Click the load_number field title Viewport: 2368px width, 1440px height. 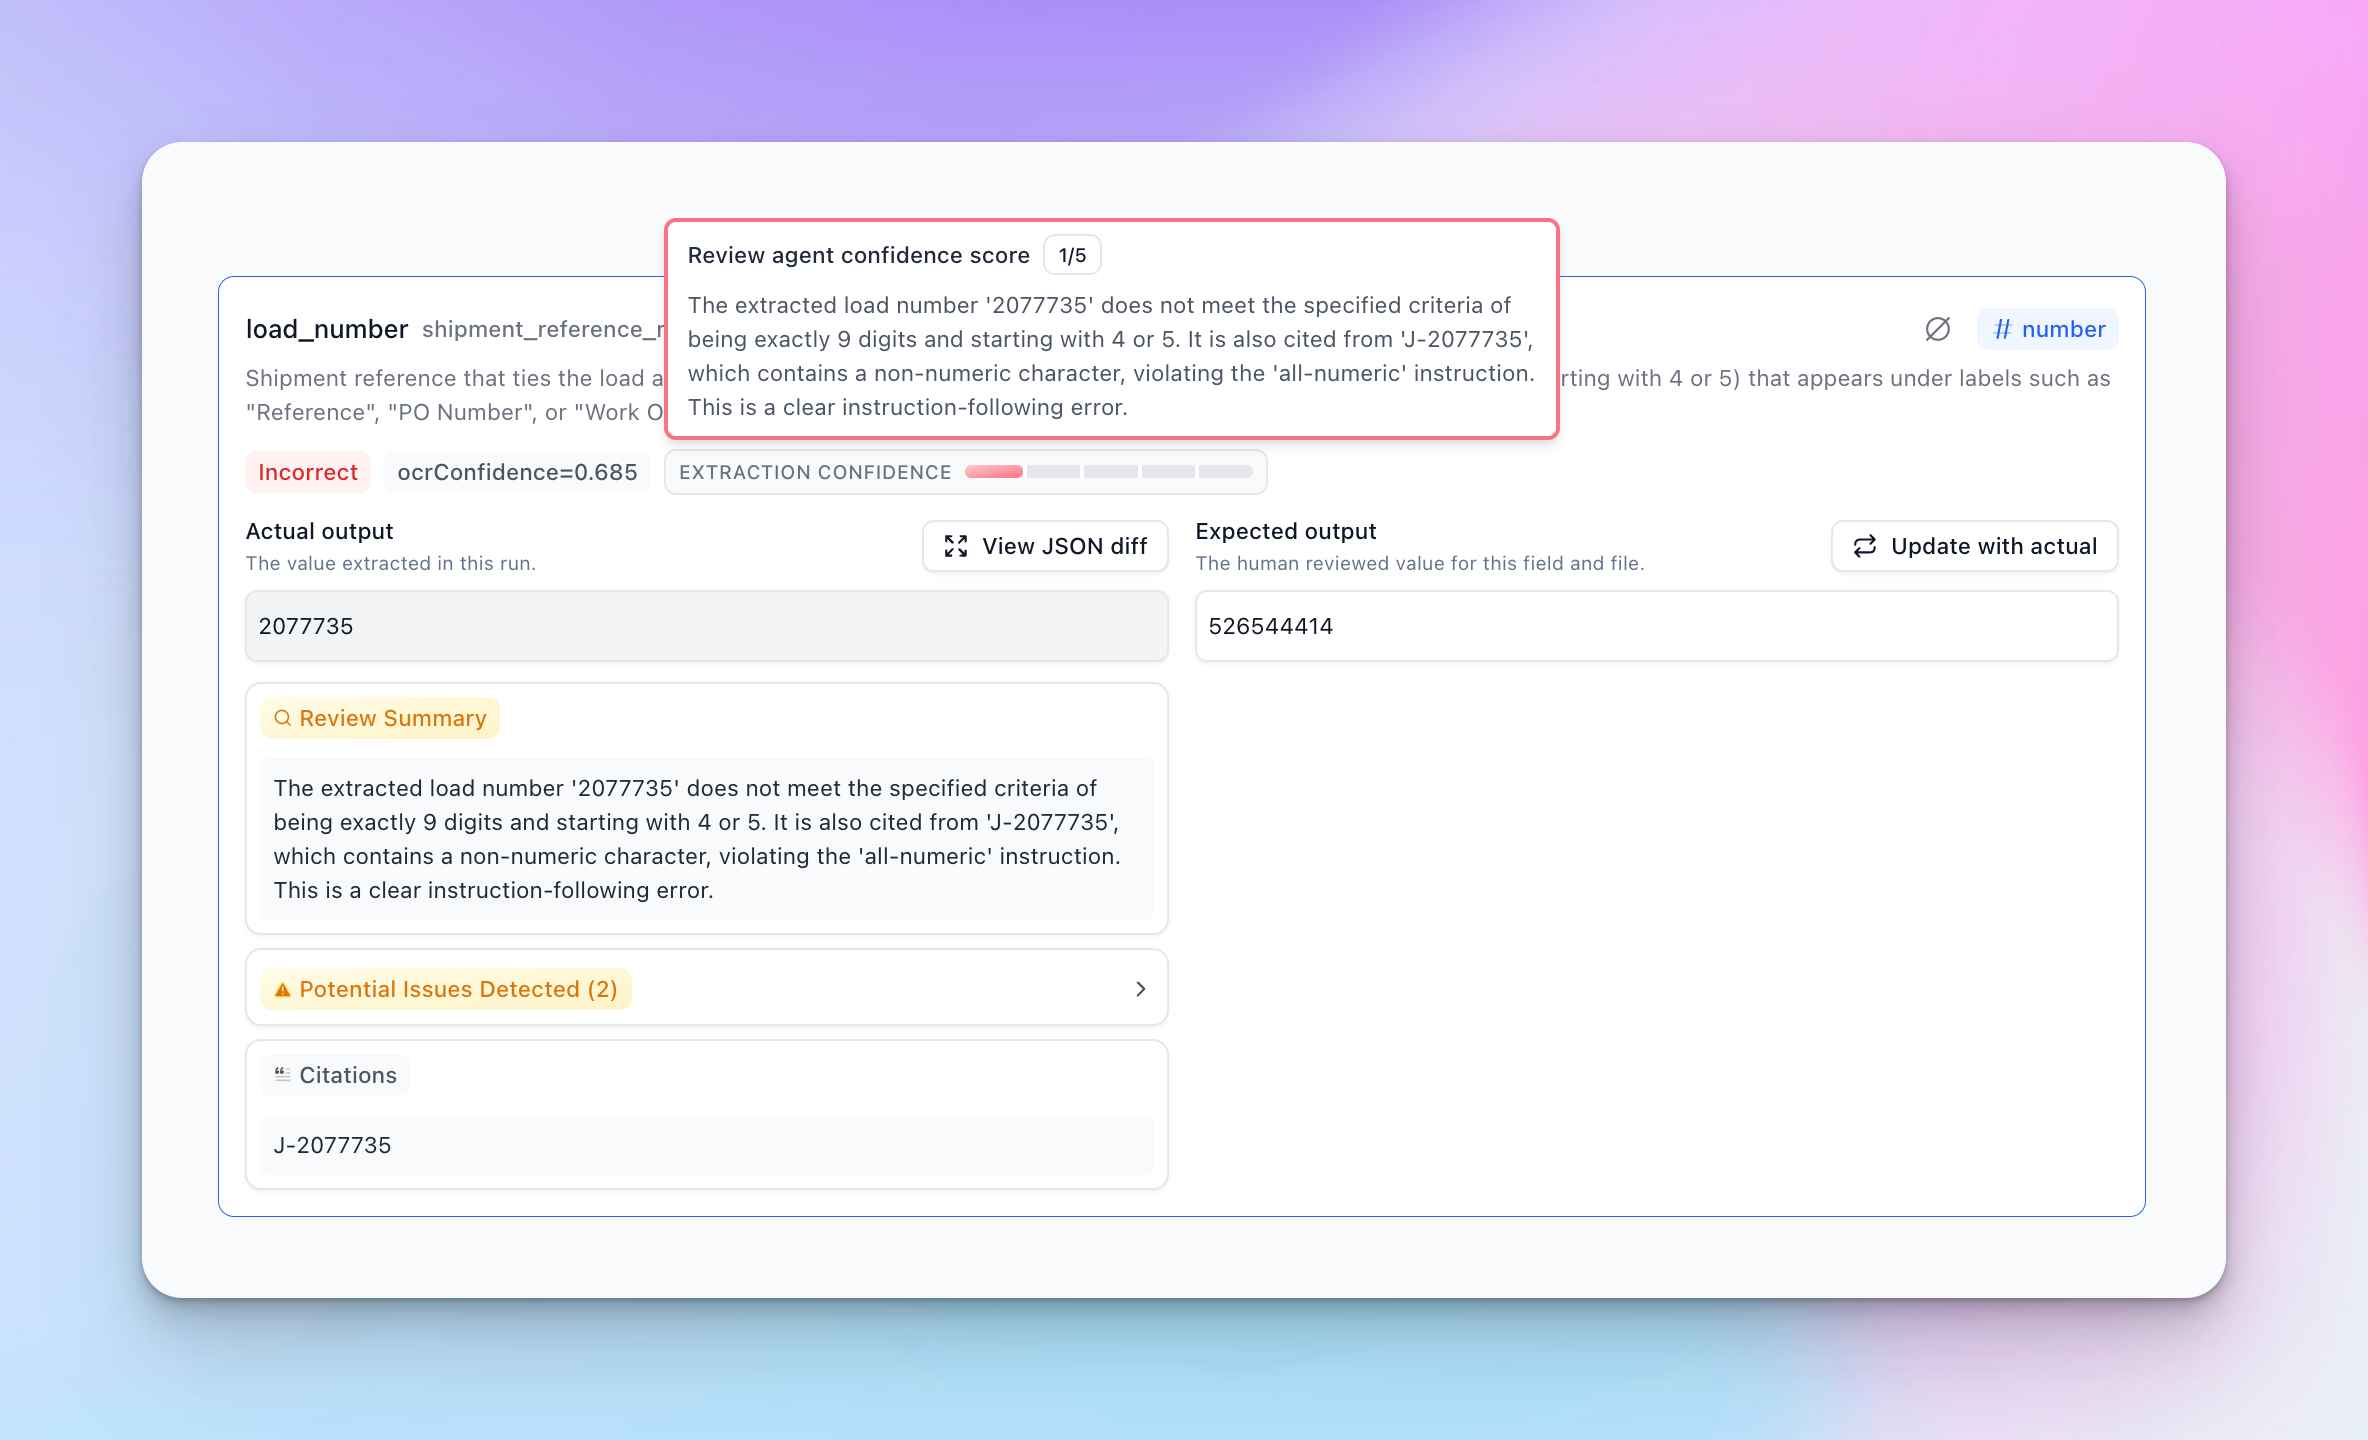pos(327,329)
